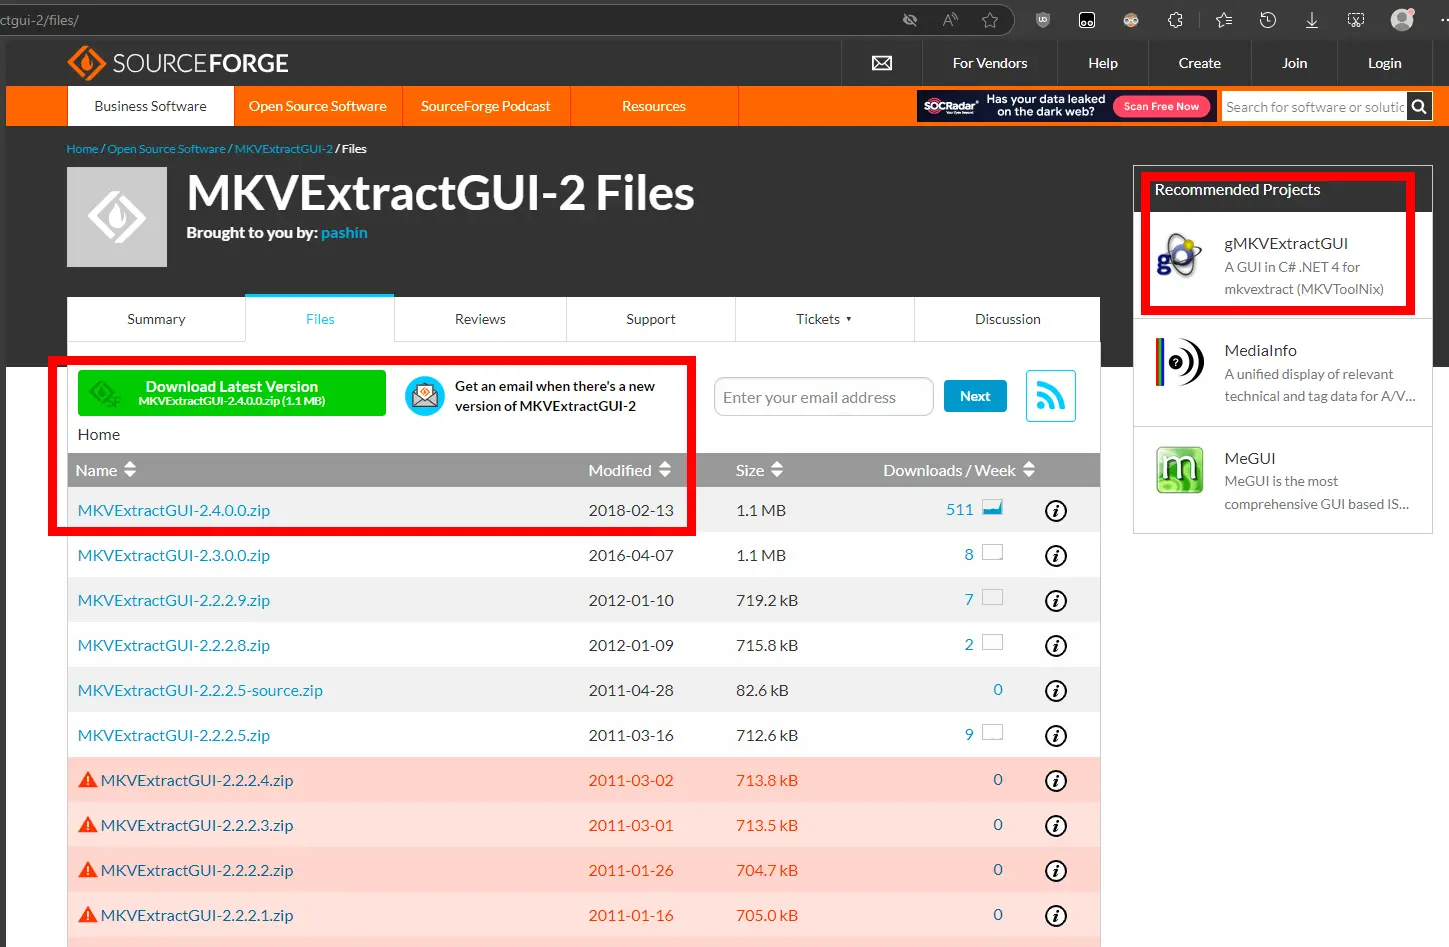Viewport: 1449px width, 947px height.
Task: Expand the Tickets dropdown tab
Action: tap(824, 319)
